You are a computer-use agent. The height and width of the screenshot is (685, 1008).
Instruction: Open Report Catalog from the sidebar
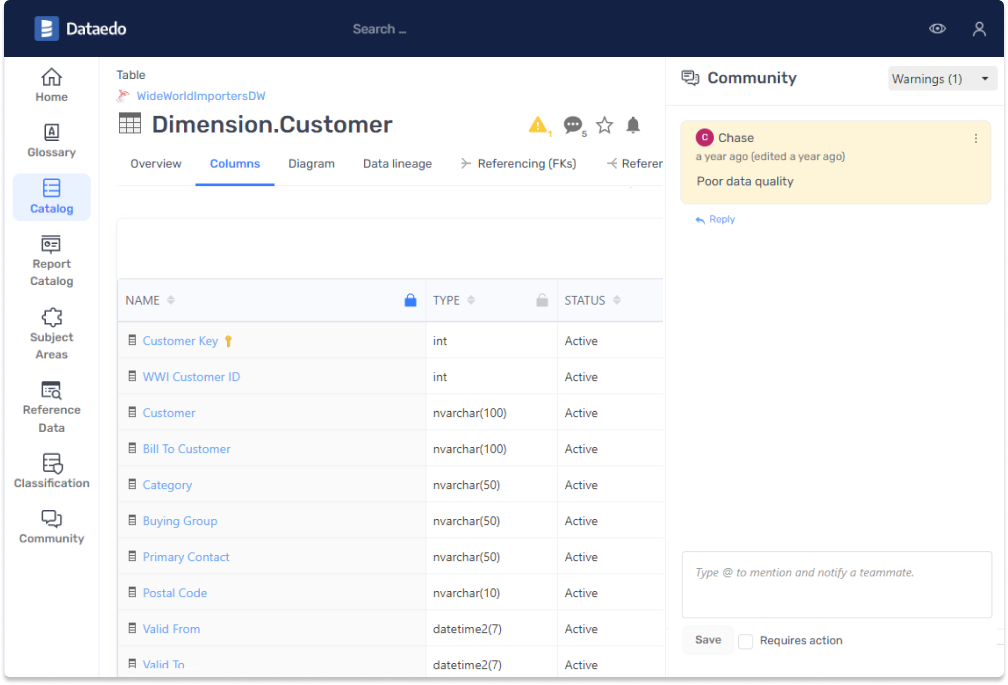pyautogui.click(x=51, y=262)
